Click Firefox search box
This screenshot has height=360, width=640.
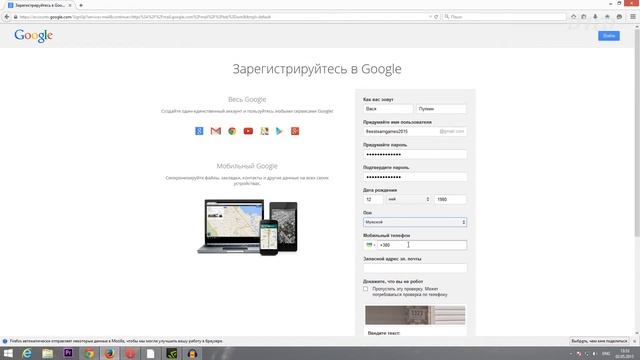click(x=504, y=17)
